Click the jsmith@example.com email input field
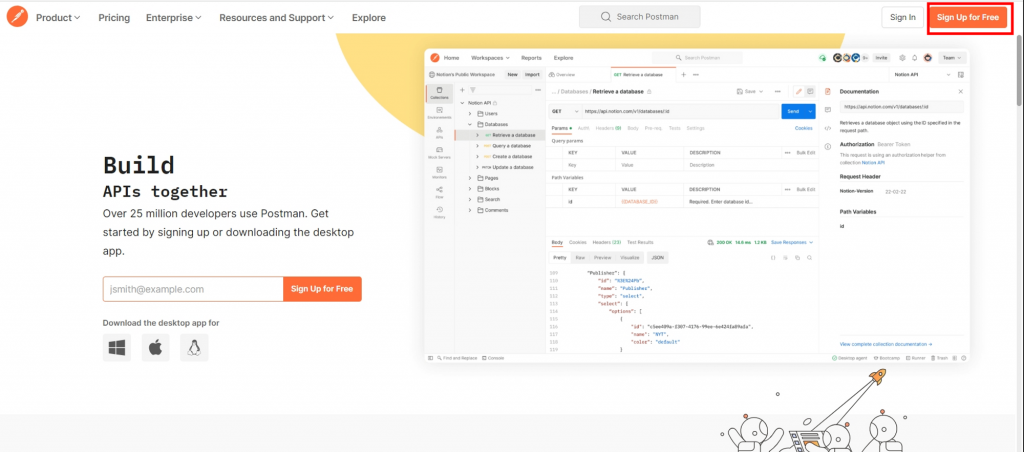Viewport: 1024px width, 452px height. (x=193, y=289)
